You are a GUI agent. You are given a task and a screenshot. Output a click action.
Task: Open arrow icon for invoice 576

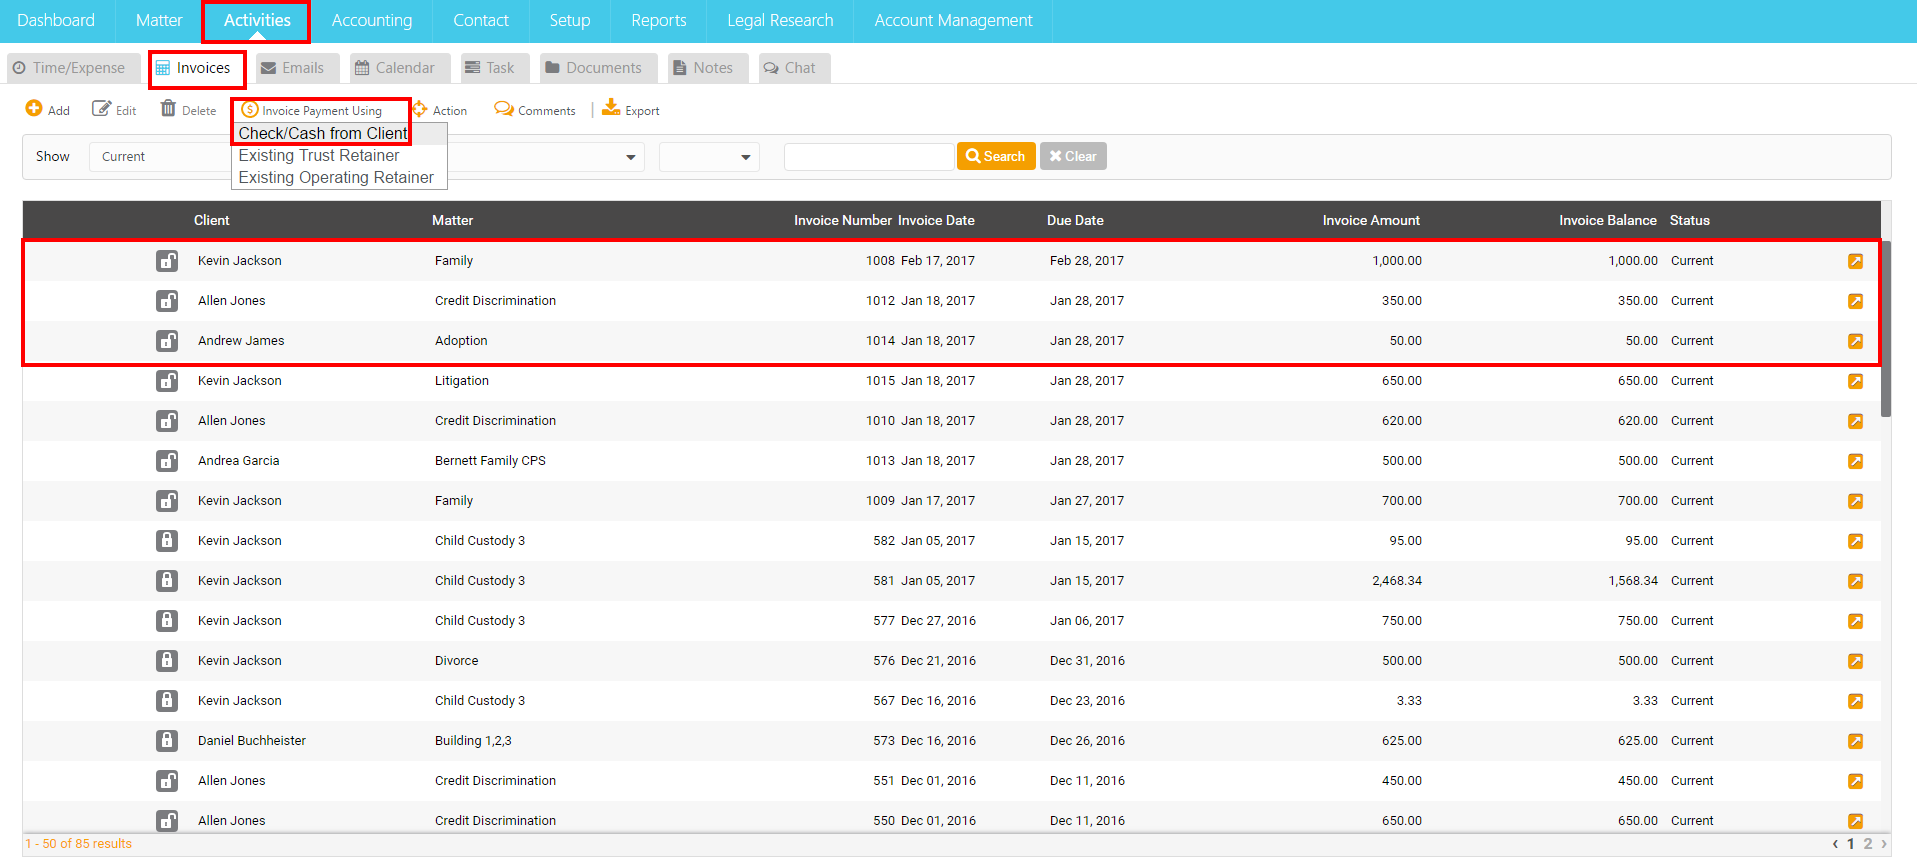pyautogui.click(x=1855, y=661)
